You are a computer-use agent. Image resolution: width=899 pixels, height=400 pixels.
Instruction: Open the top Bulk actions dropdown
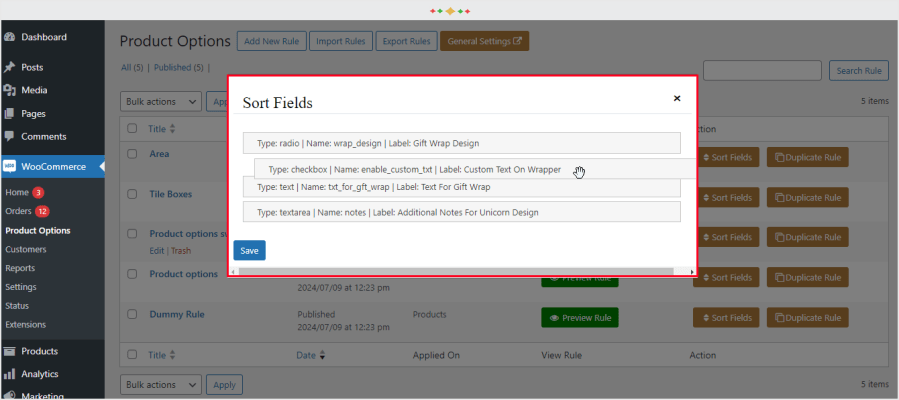coord(161,102)
